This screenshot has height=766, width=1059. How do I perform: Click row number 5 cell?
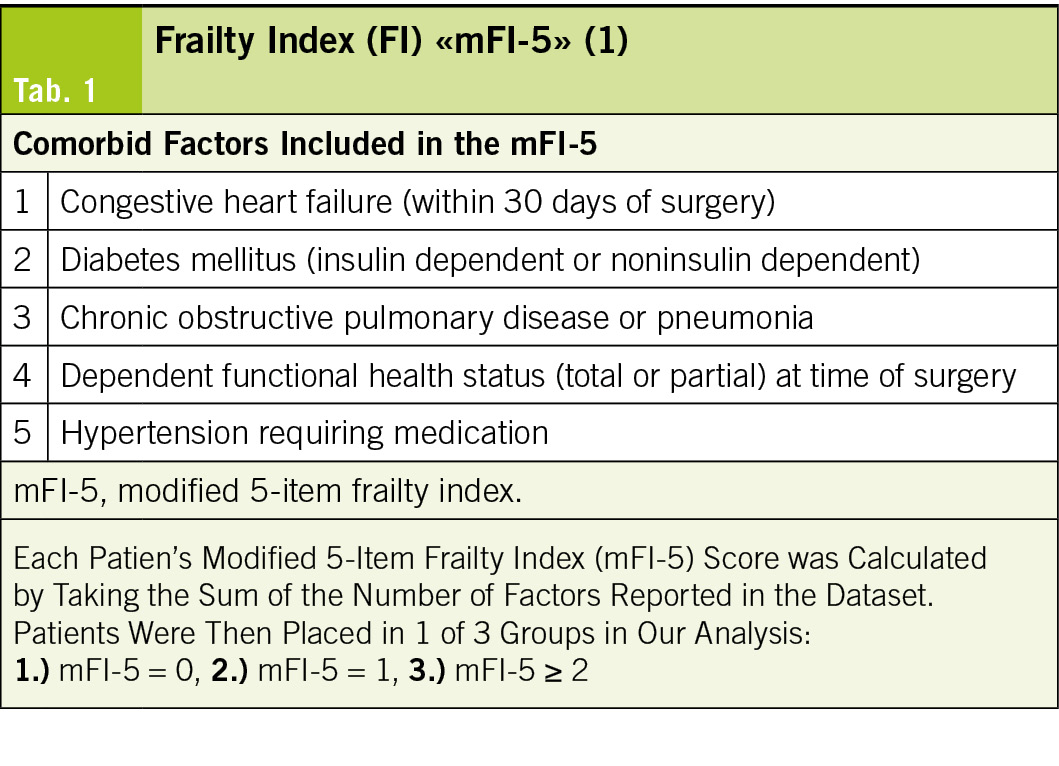(23, 432)
